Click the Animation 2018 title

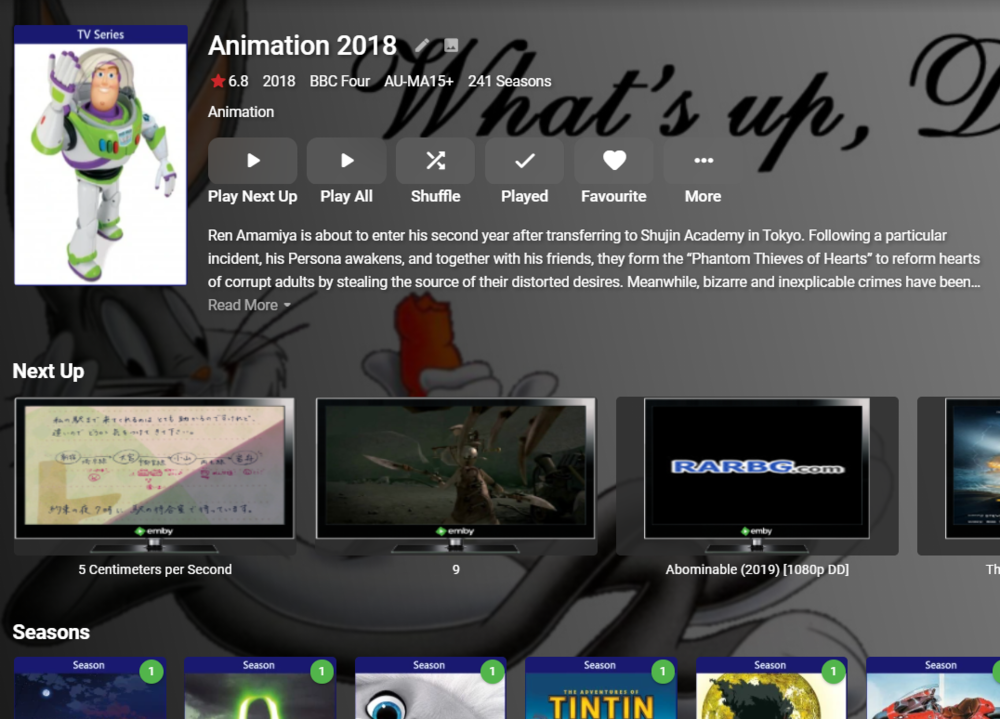tap(302, 45)
